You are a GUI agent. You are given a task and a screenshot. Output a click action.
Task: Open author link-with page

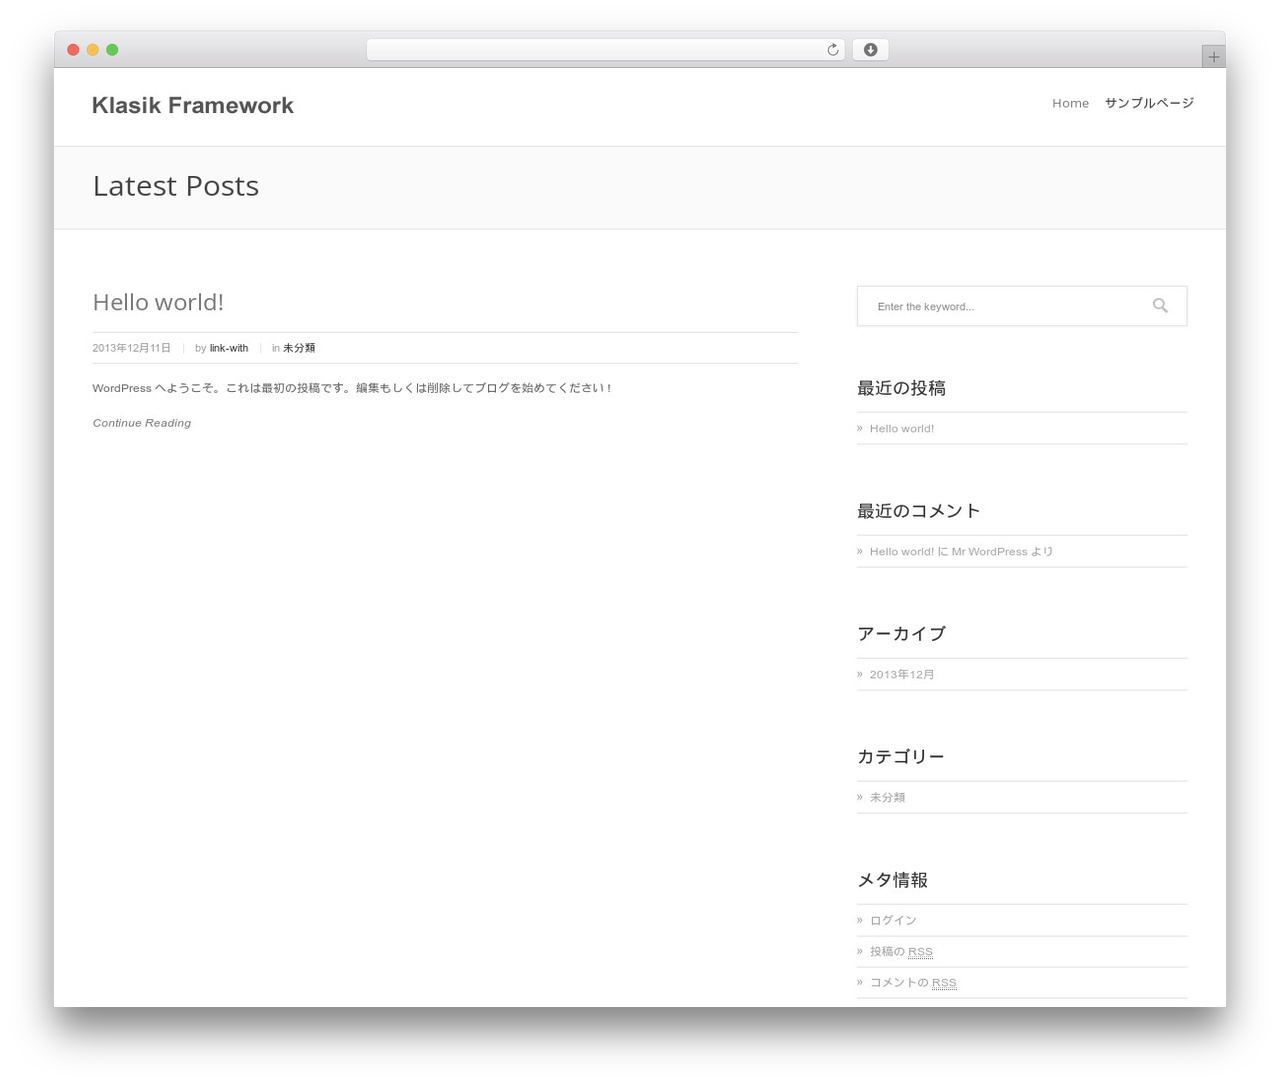click(x=229, y=348)
